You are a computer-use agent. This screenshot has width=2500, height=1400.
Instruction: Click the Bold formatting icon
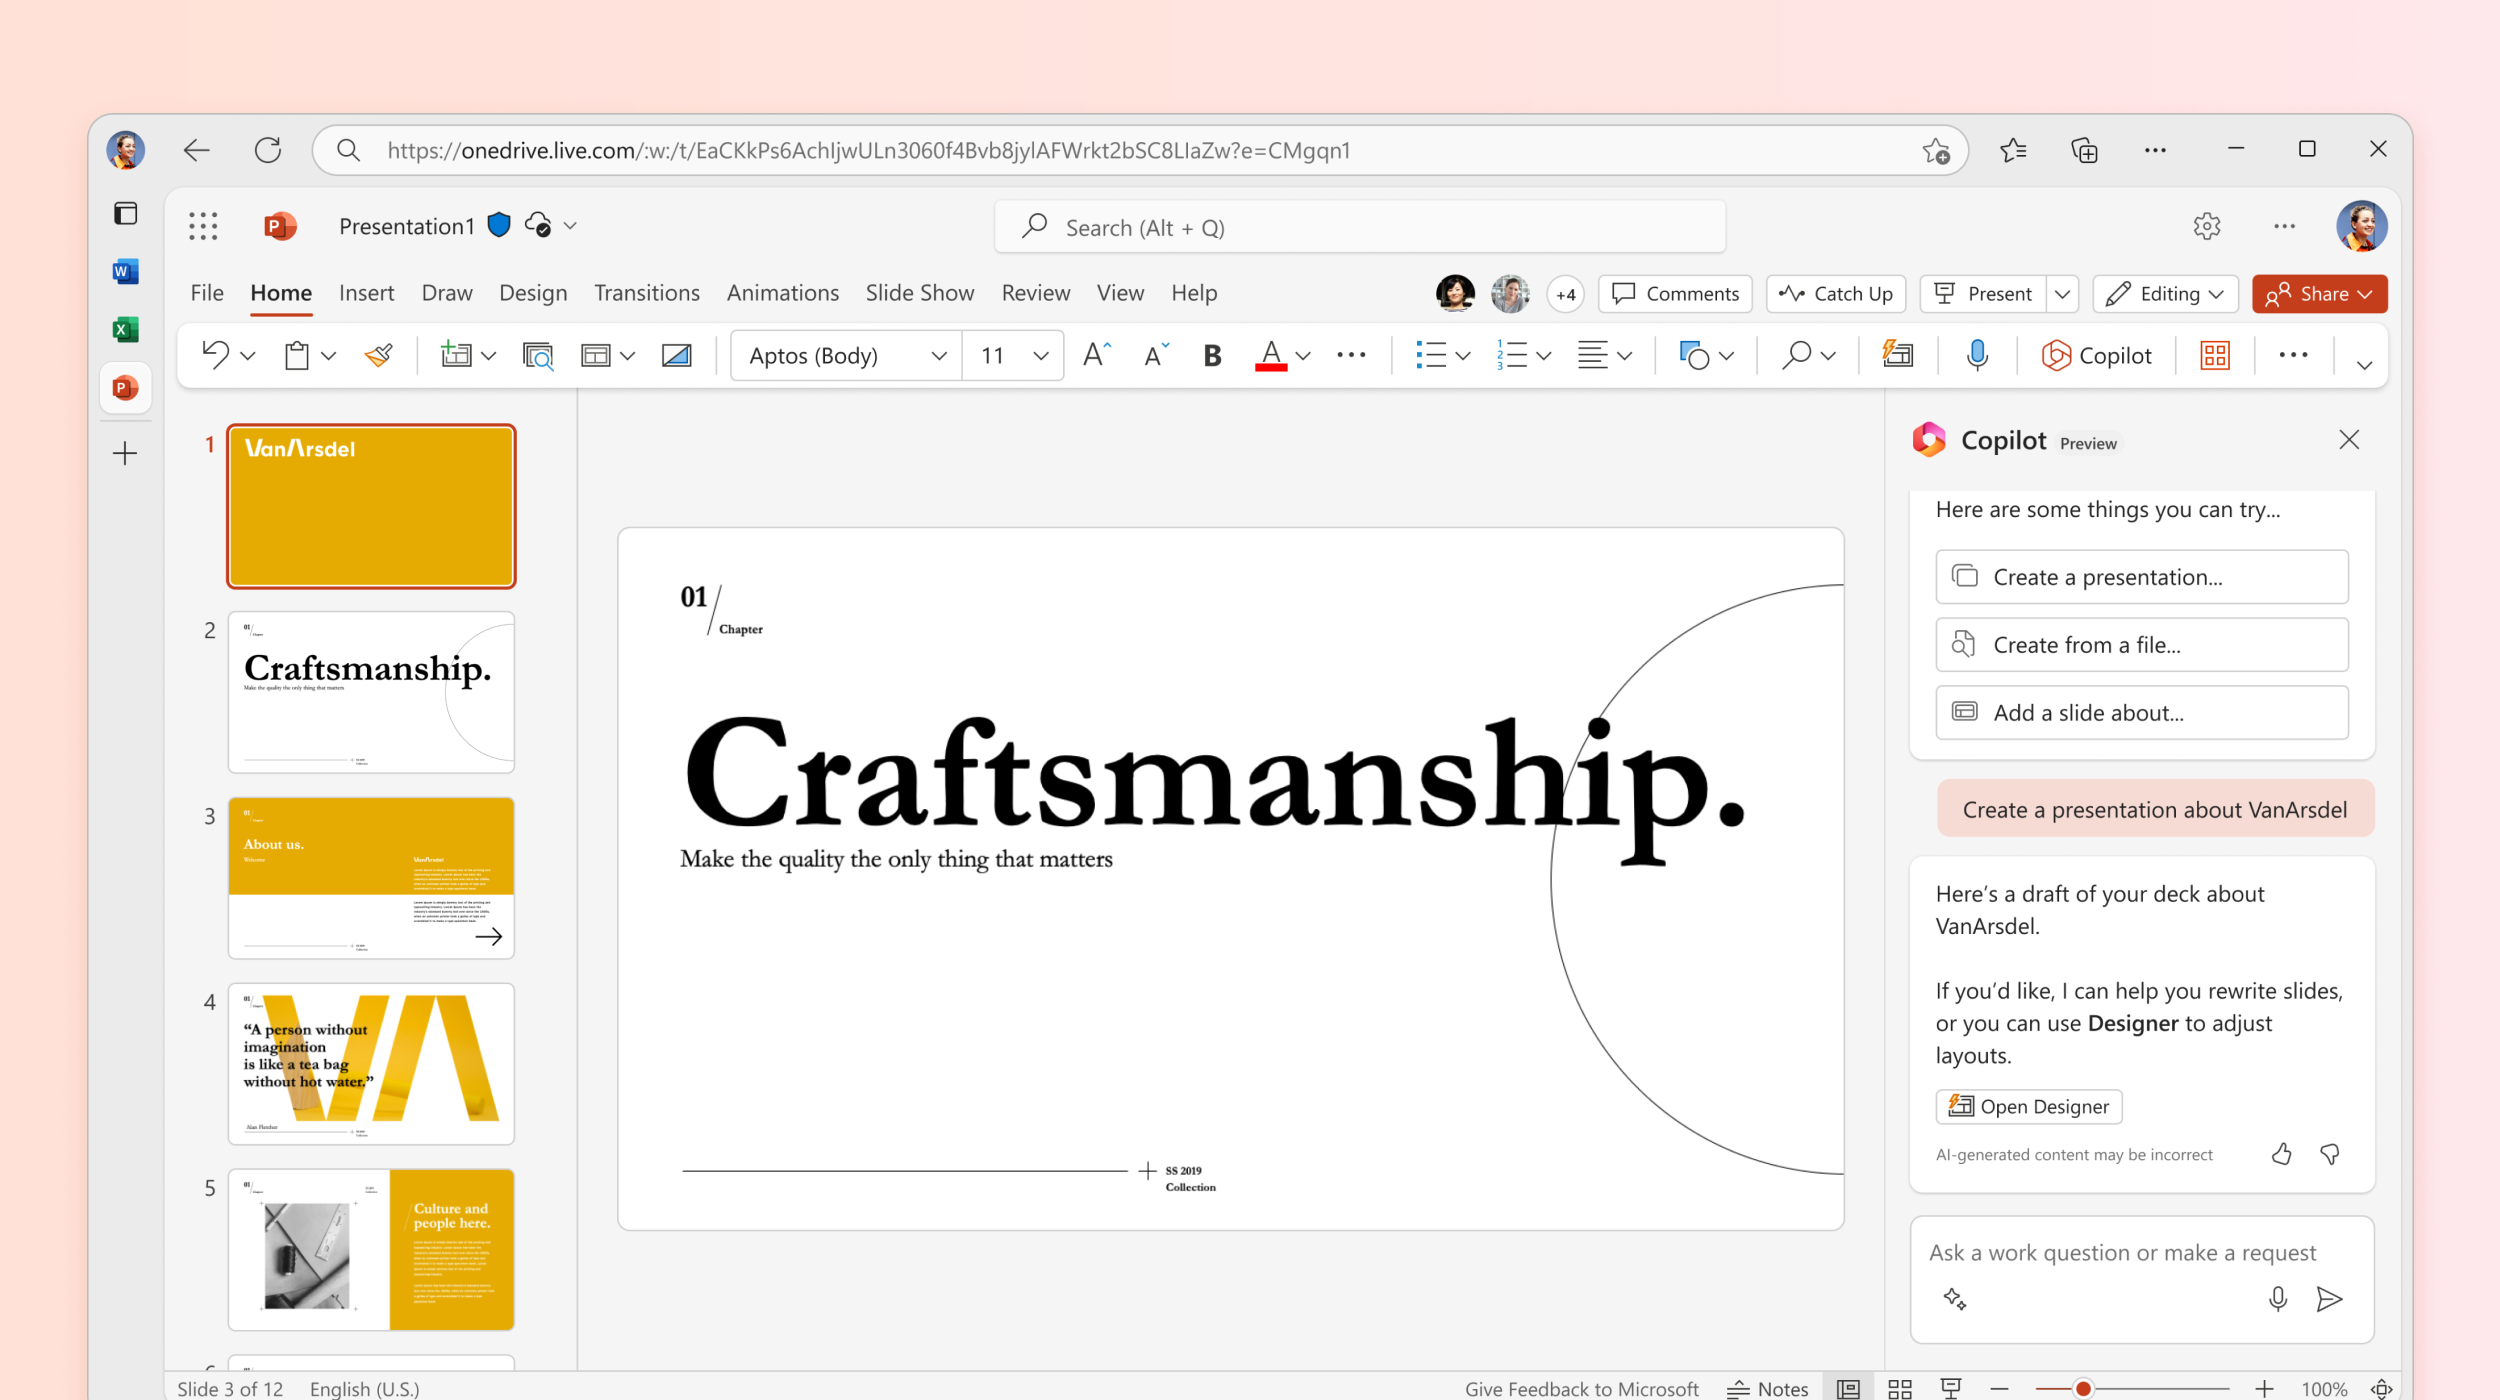point(1211,356)
